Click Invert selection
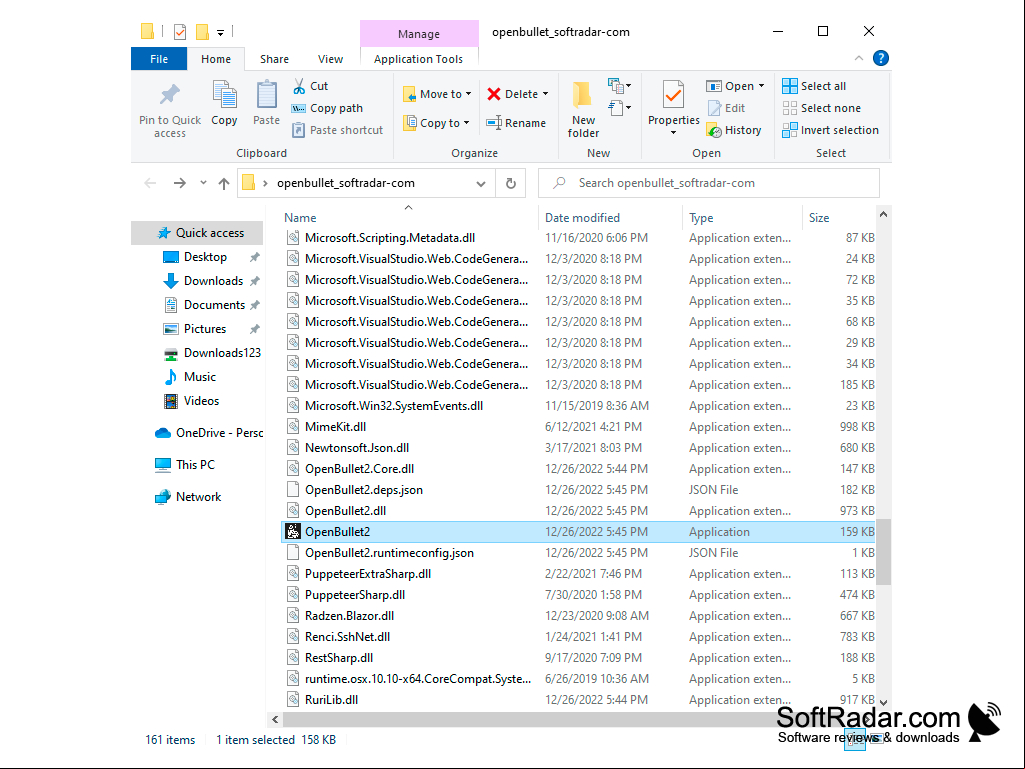Image resolution: width=1025 pixels, height=769 pixels. pyautogui.click(x=831, y=130)
